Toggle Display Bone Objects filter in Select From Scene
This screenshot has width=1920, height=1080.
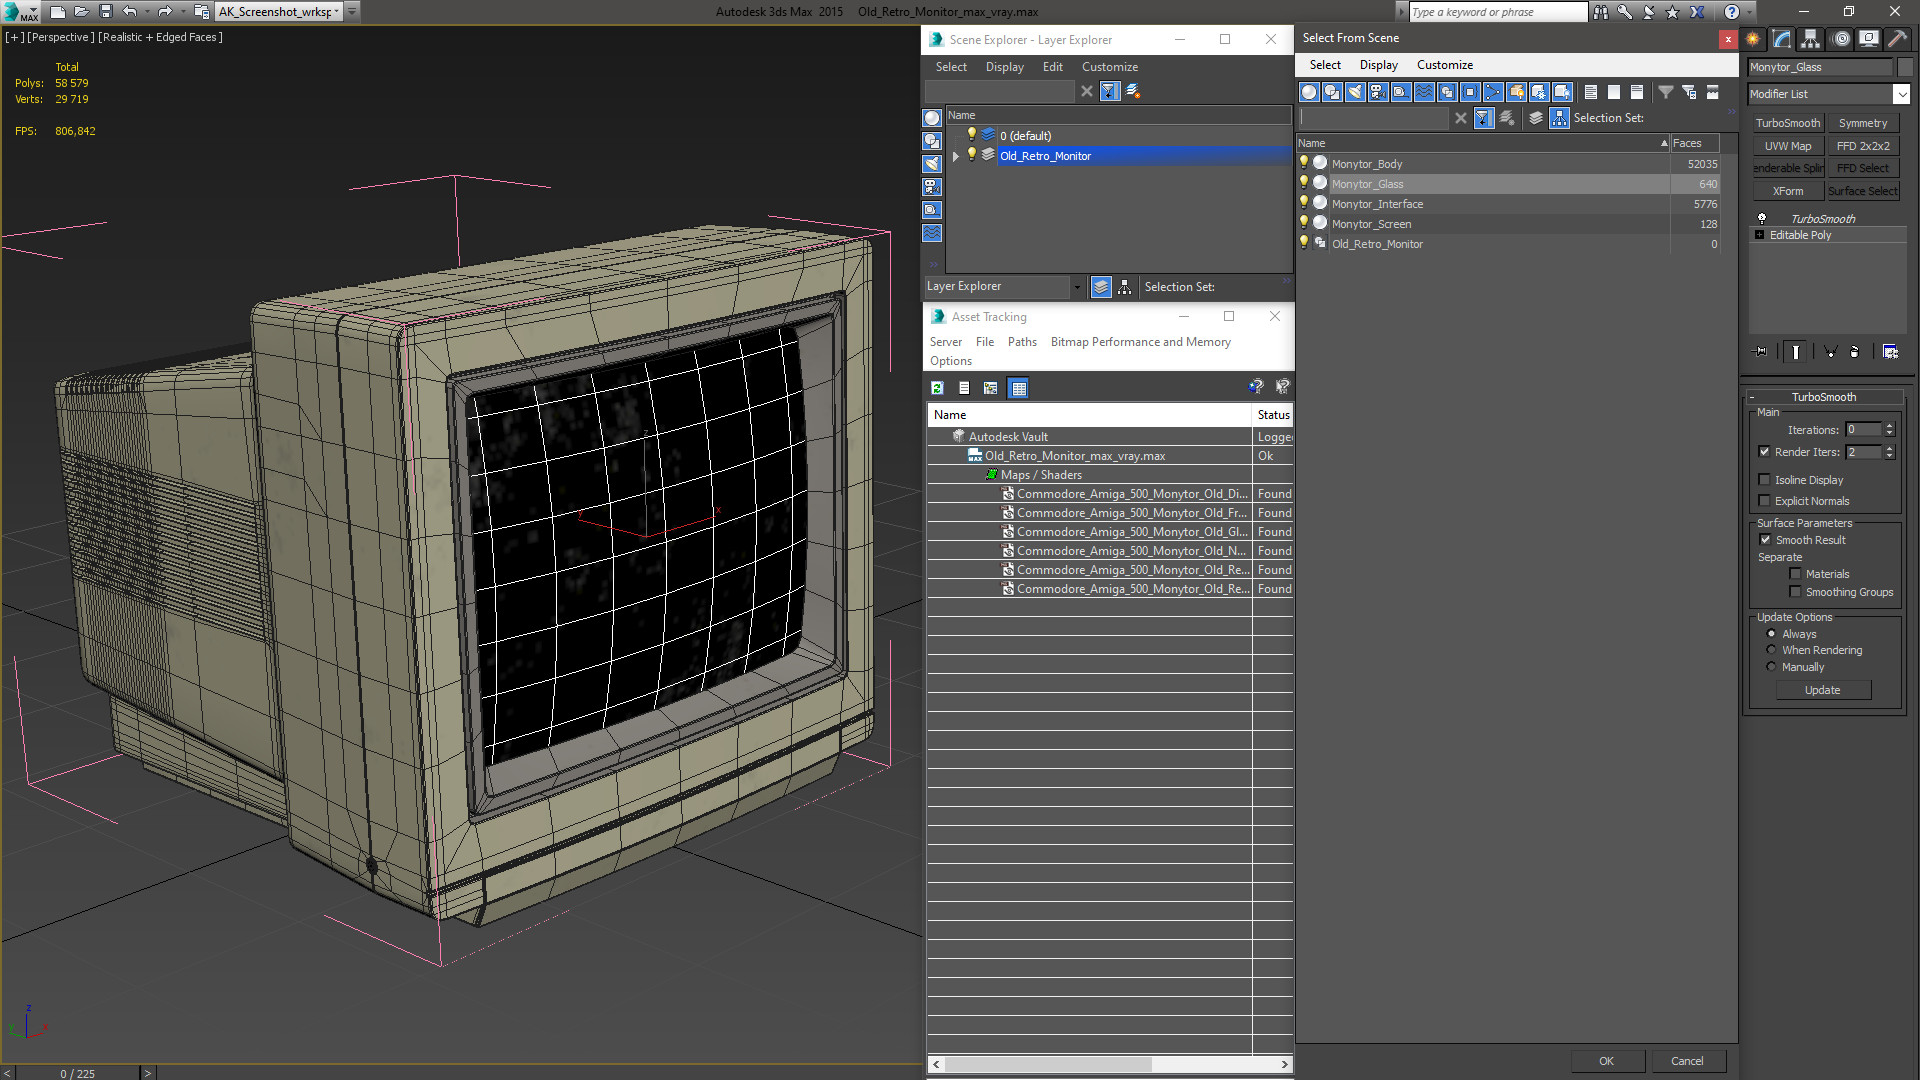point(1493,92)
